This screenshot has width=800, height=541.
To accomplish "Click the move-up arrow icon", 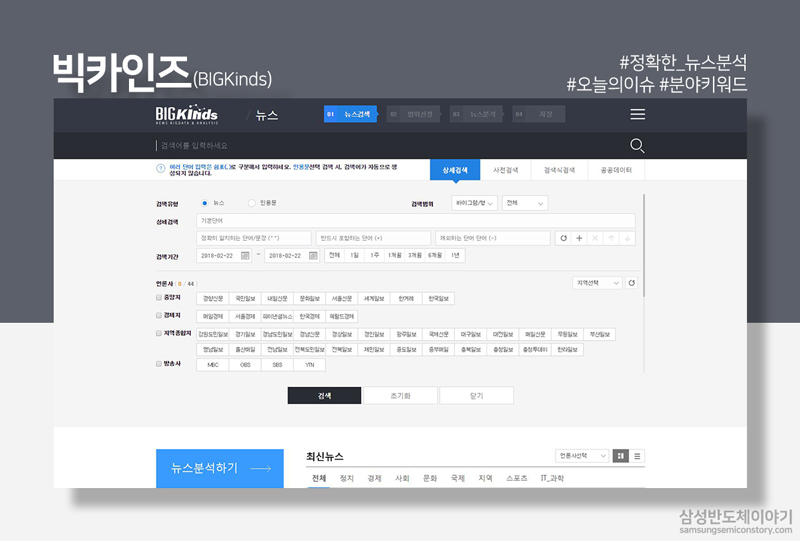I will point(611,238).
